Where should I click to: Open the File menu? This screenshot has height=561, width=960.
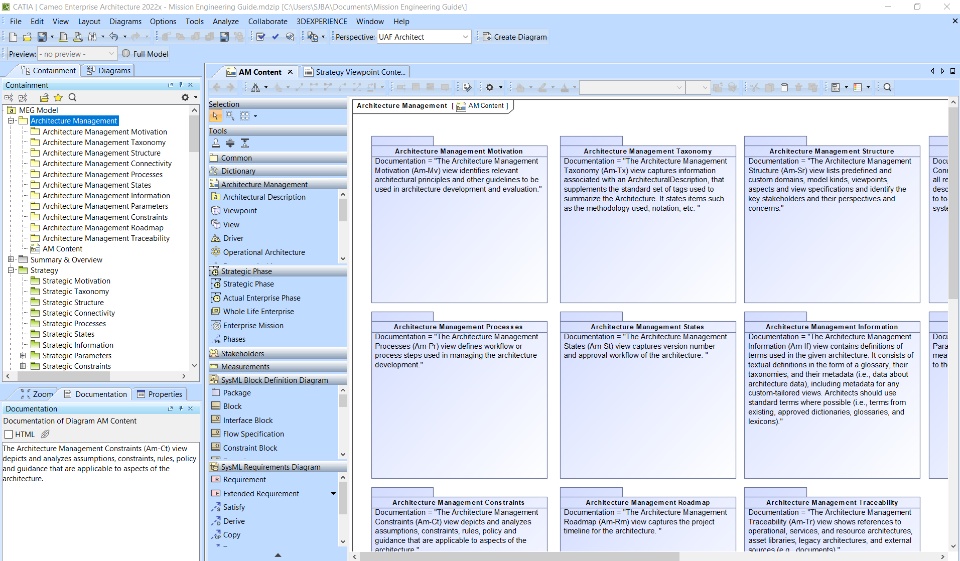click(x=15, y=21)
